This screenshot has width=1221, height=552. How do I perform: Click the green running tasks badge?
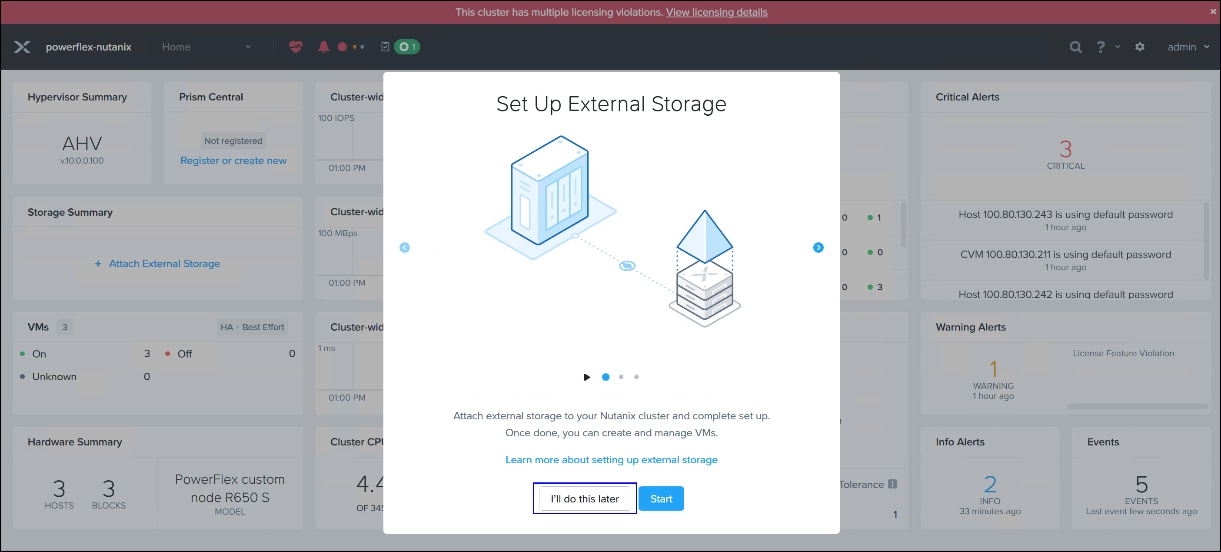click(x=407, y=47)
